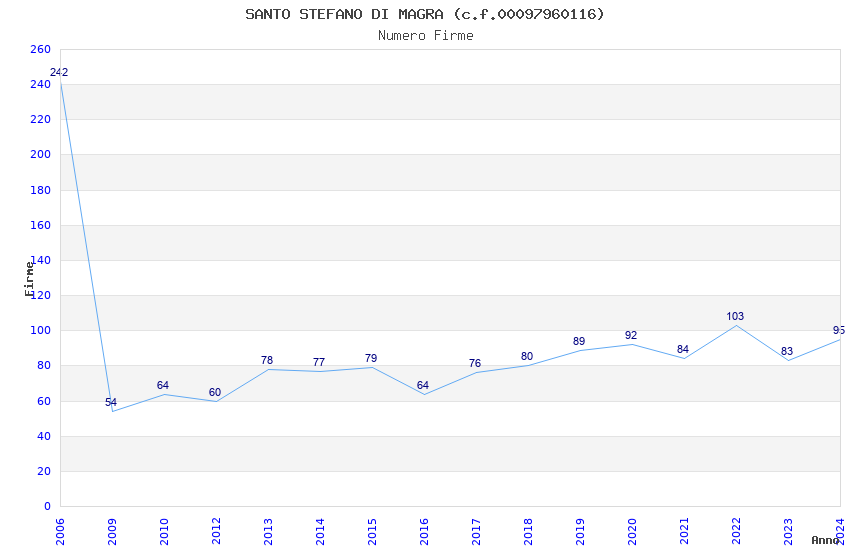Select the 2014 year axis label
The width and height of the screenshot is (850, 550).
pyautogui.click(x=320, y=531)
